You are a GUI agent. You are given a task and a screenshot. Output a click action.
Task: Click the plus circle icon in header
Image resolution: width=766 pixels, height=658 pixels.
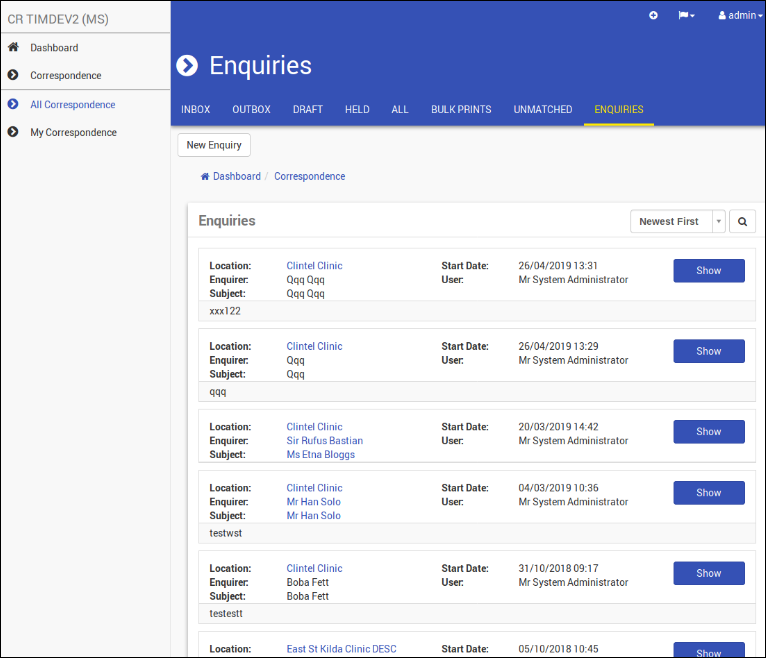pyautogui.click(x=653, y=16)
